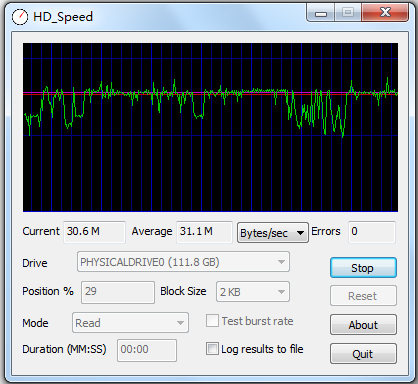Viewport: 418px width, 384px height.
Task: Click the Average label text
Action: tap(152, 231)
